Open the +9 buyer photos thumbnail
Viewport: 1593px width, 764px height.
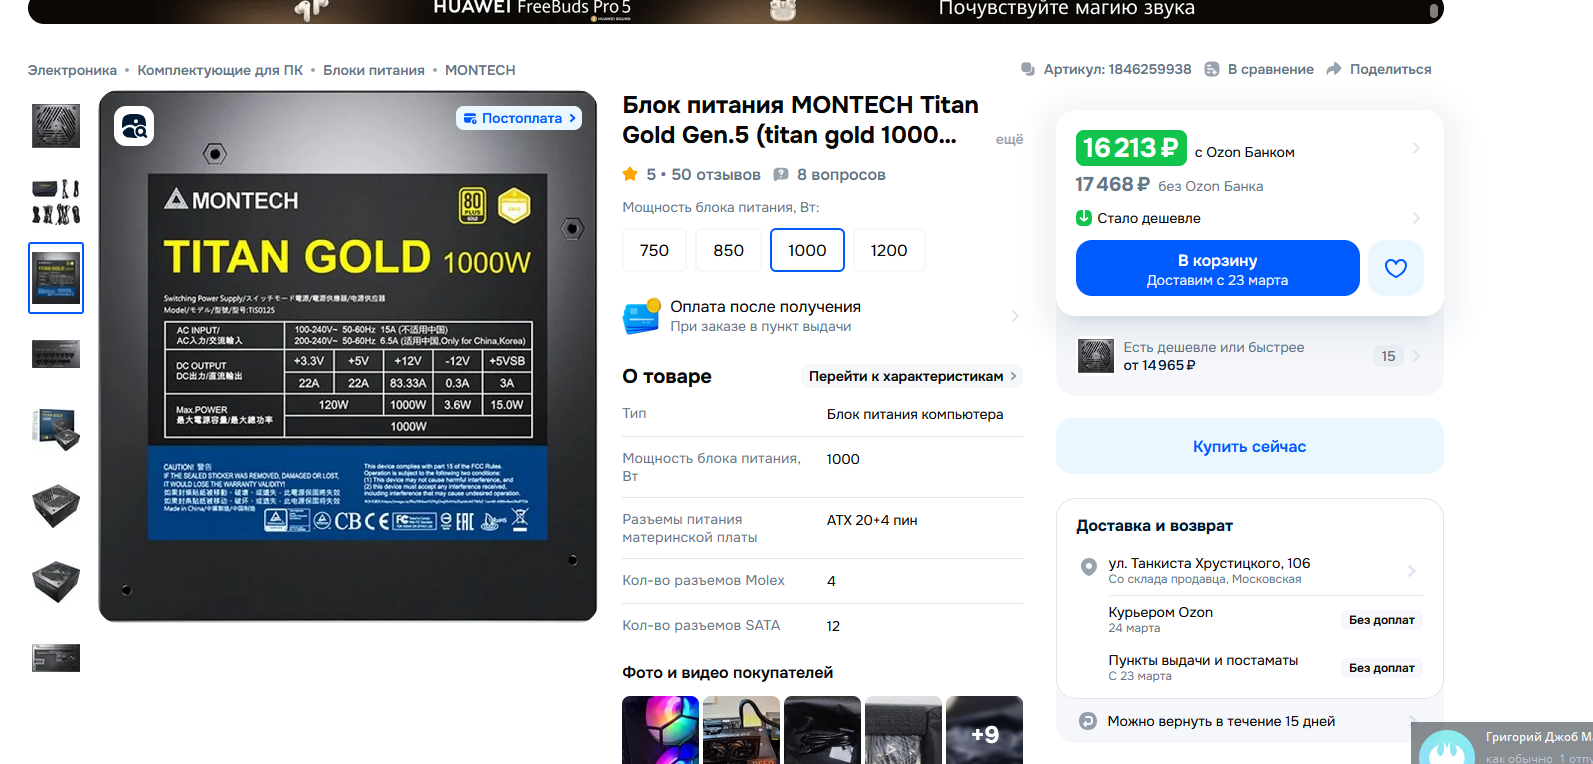984,730
